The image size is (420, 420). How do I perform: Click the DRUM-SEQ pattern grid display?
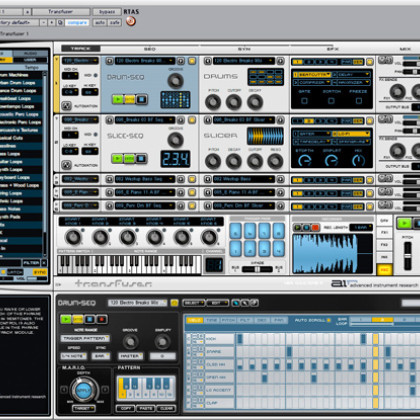point(175,99)
